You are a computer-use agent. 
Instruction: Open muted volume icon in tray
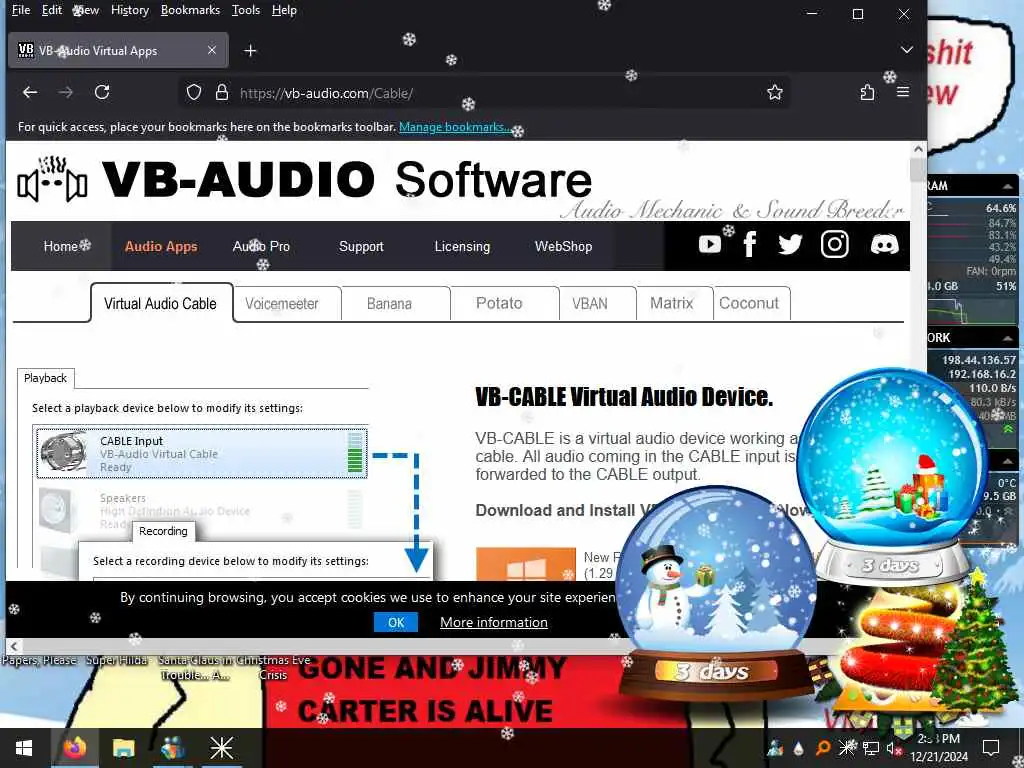point(893,748)
